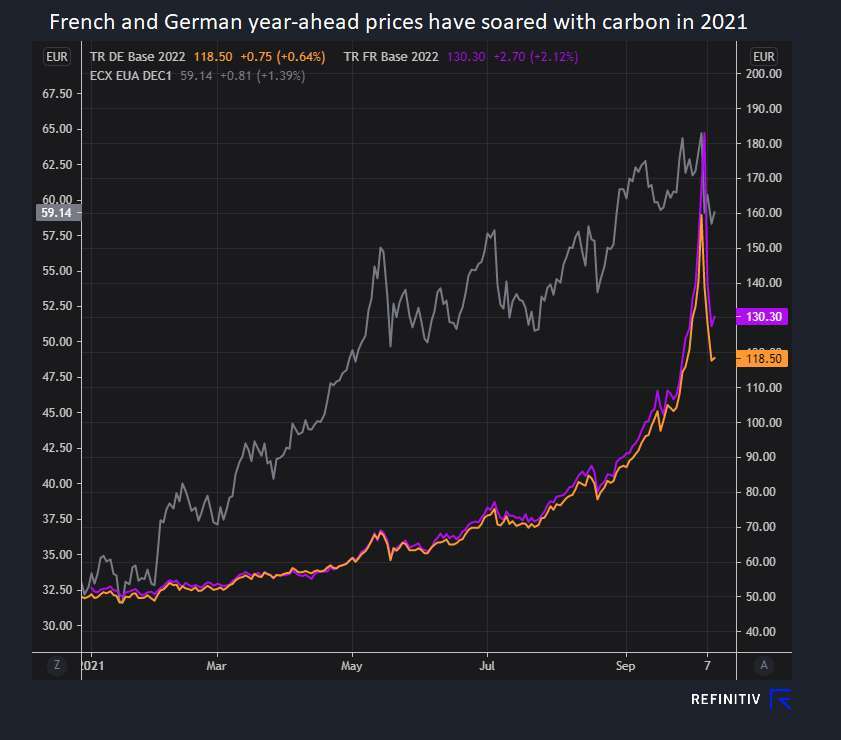Click the 200.00 mark on the right price scale
This screenshot has width=841, height=740.
point(763,75)
